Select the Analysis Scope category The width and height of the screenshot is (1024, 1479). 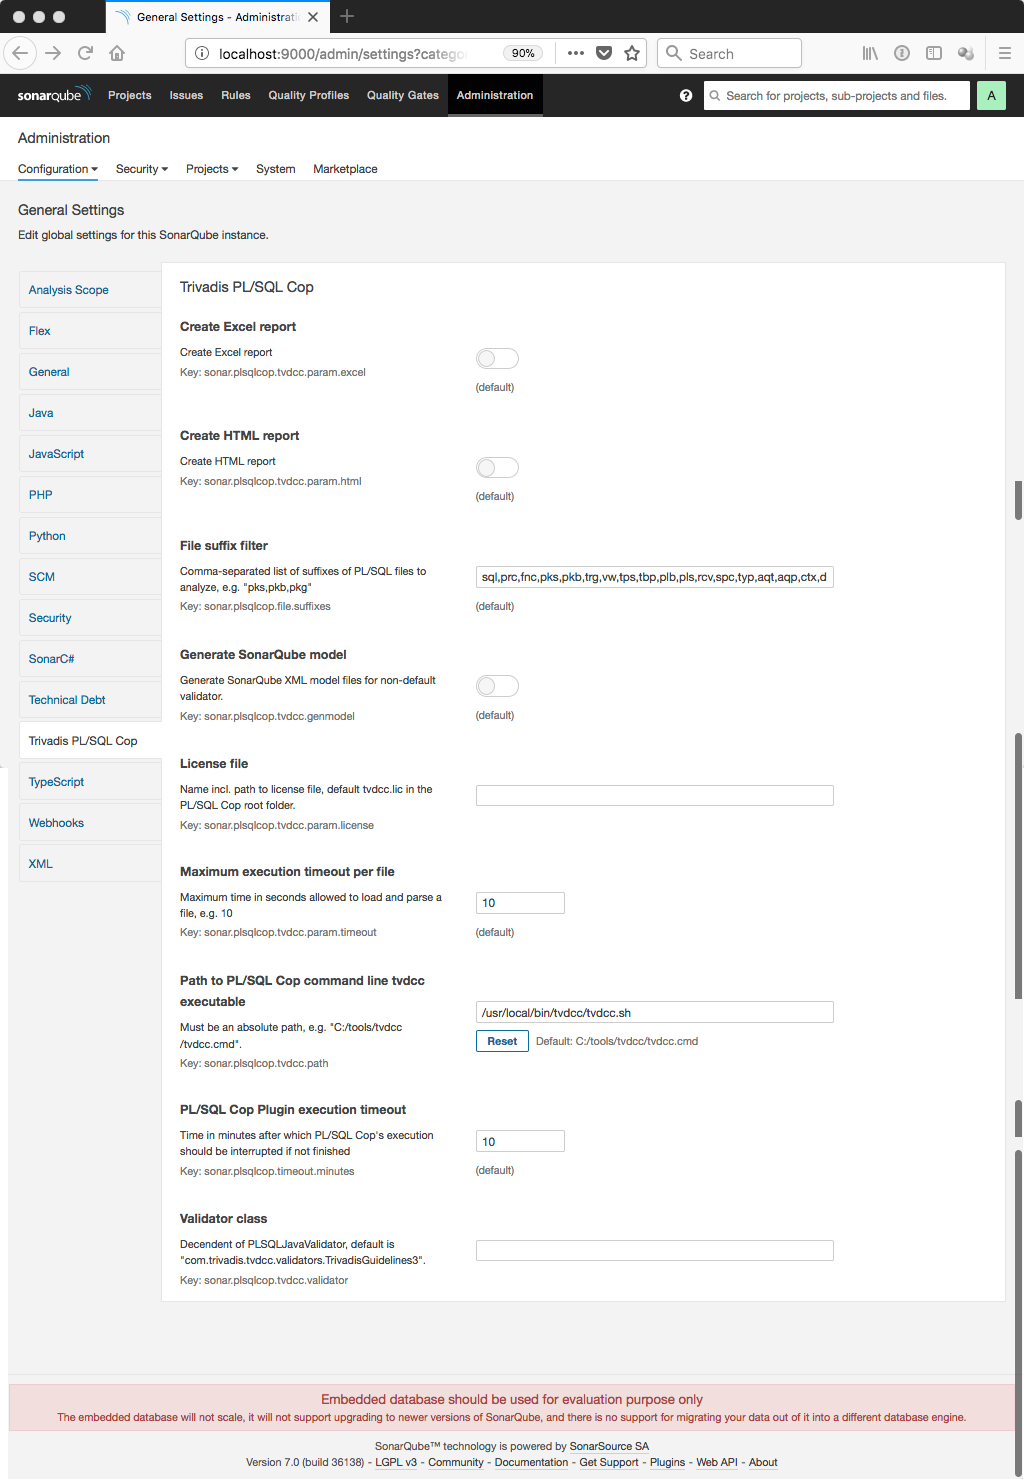click(x=90, y=290)
